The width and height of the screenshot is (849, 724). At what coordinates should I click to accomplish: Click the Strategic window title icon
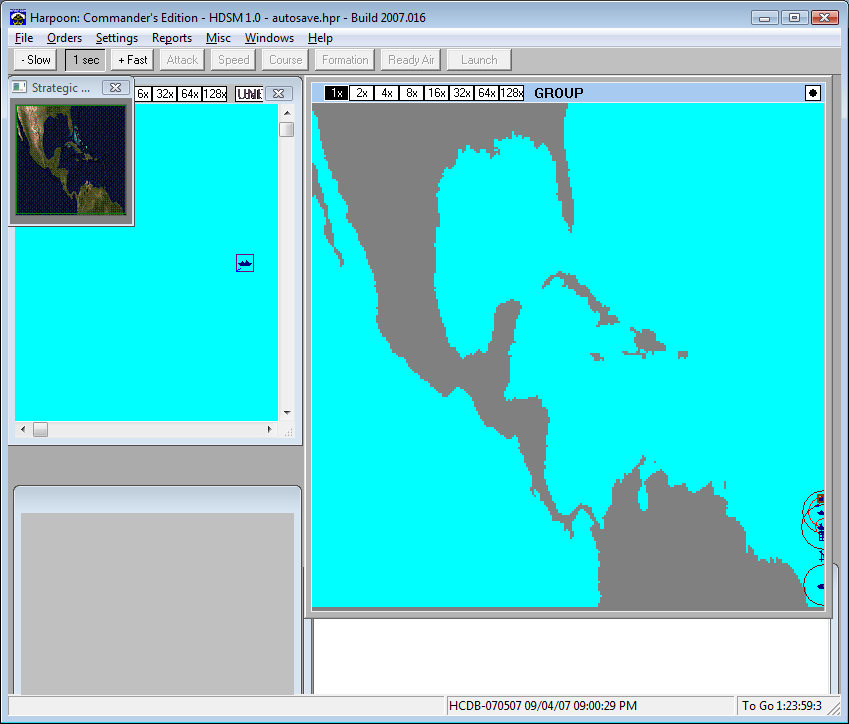(19, 87)
